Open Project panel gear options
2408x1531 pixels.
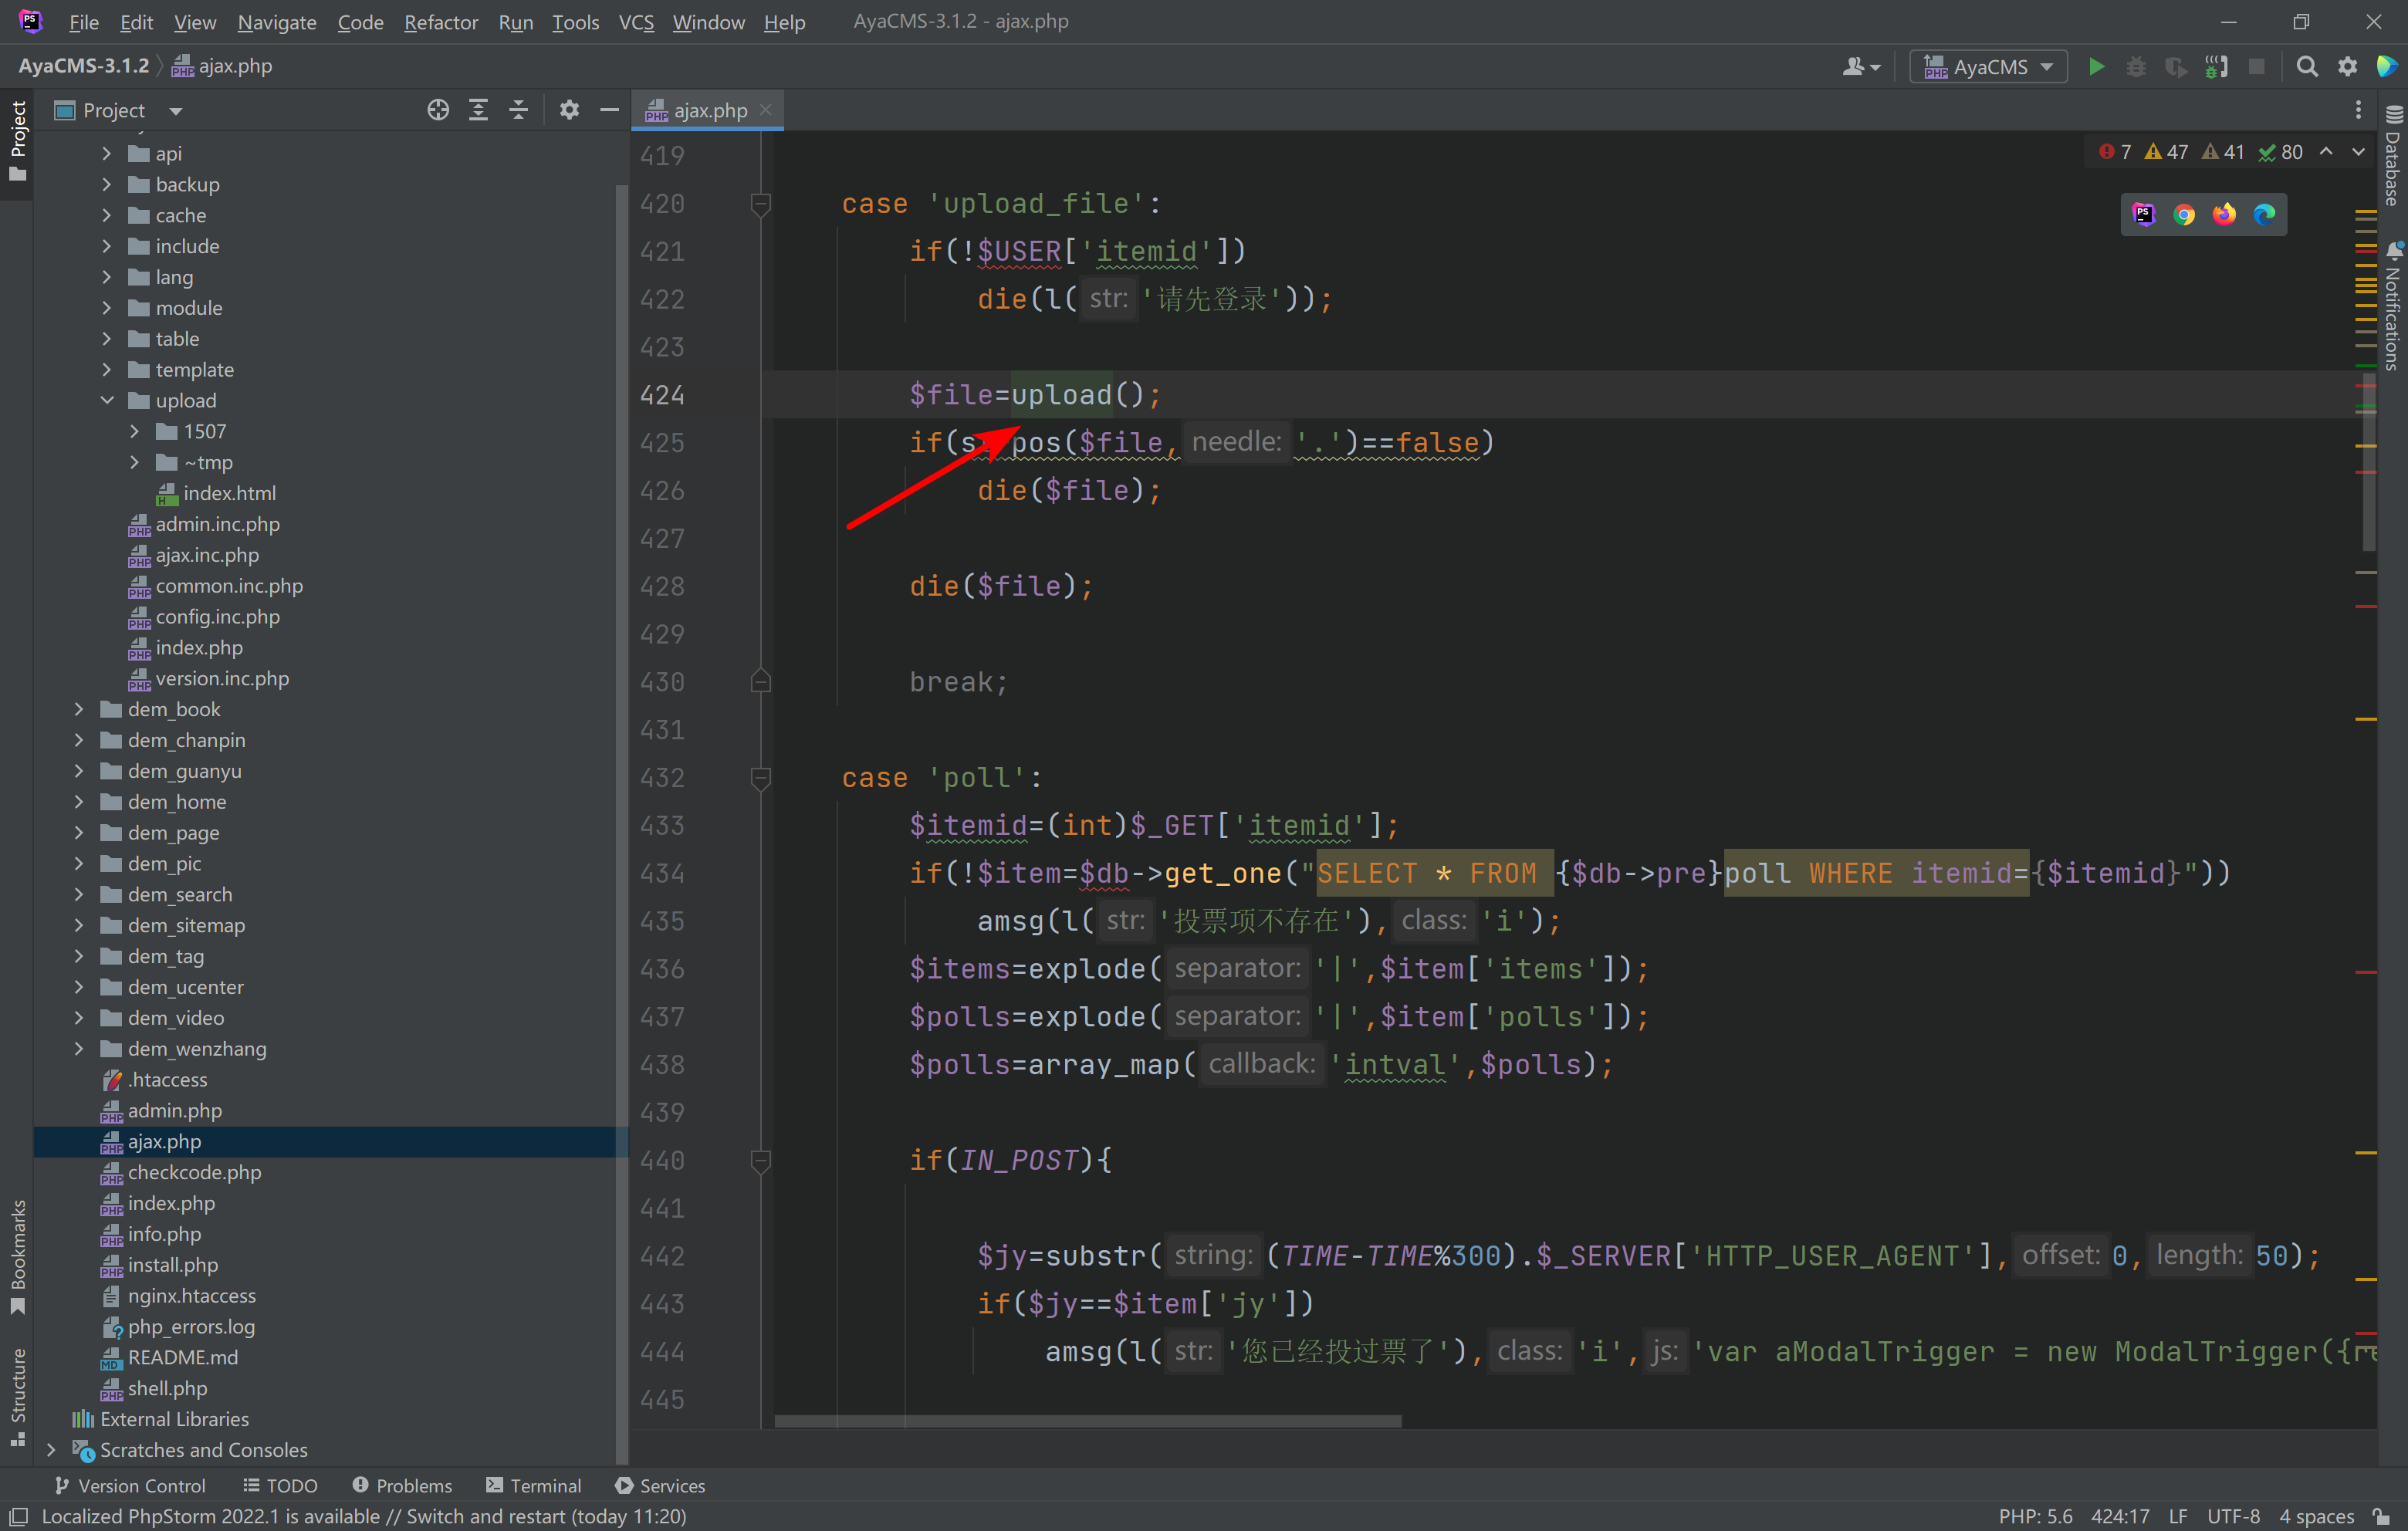569,110
